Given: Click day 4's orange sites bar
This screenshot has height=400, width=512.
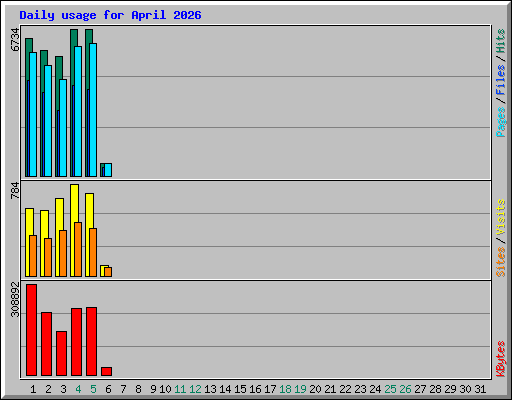Looking at the screenshot, I should [x=78, y=249].
